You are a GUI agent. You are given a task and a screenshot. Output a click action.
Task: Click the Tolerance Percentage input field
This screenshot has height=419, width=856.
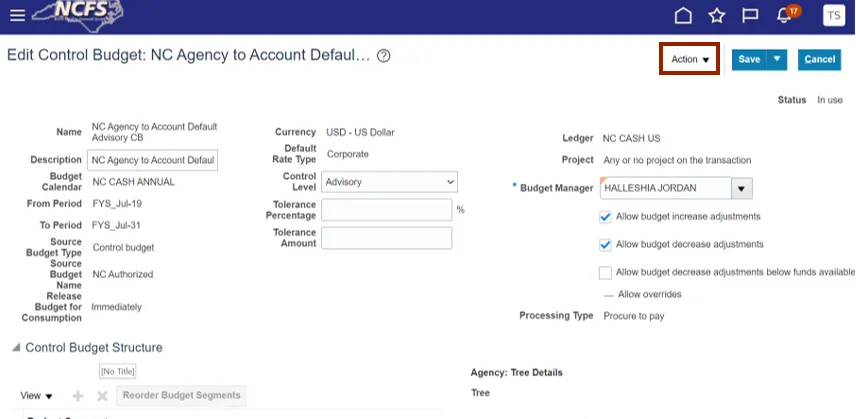pos(386,210)
